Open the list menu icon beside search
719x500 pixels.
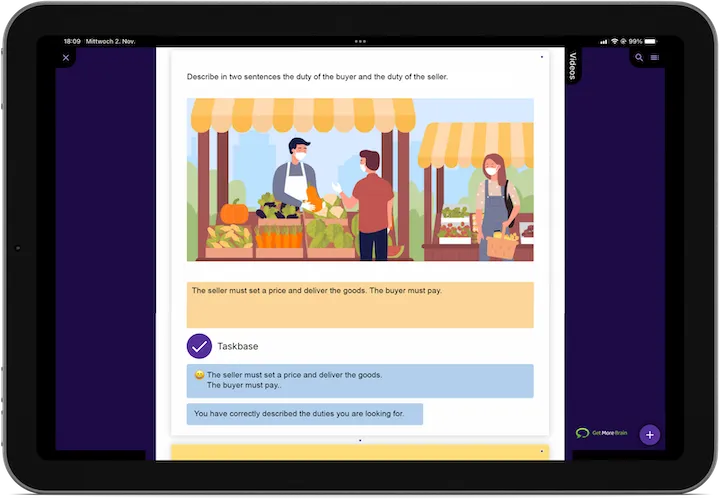pos(655,57)
